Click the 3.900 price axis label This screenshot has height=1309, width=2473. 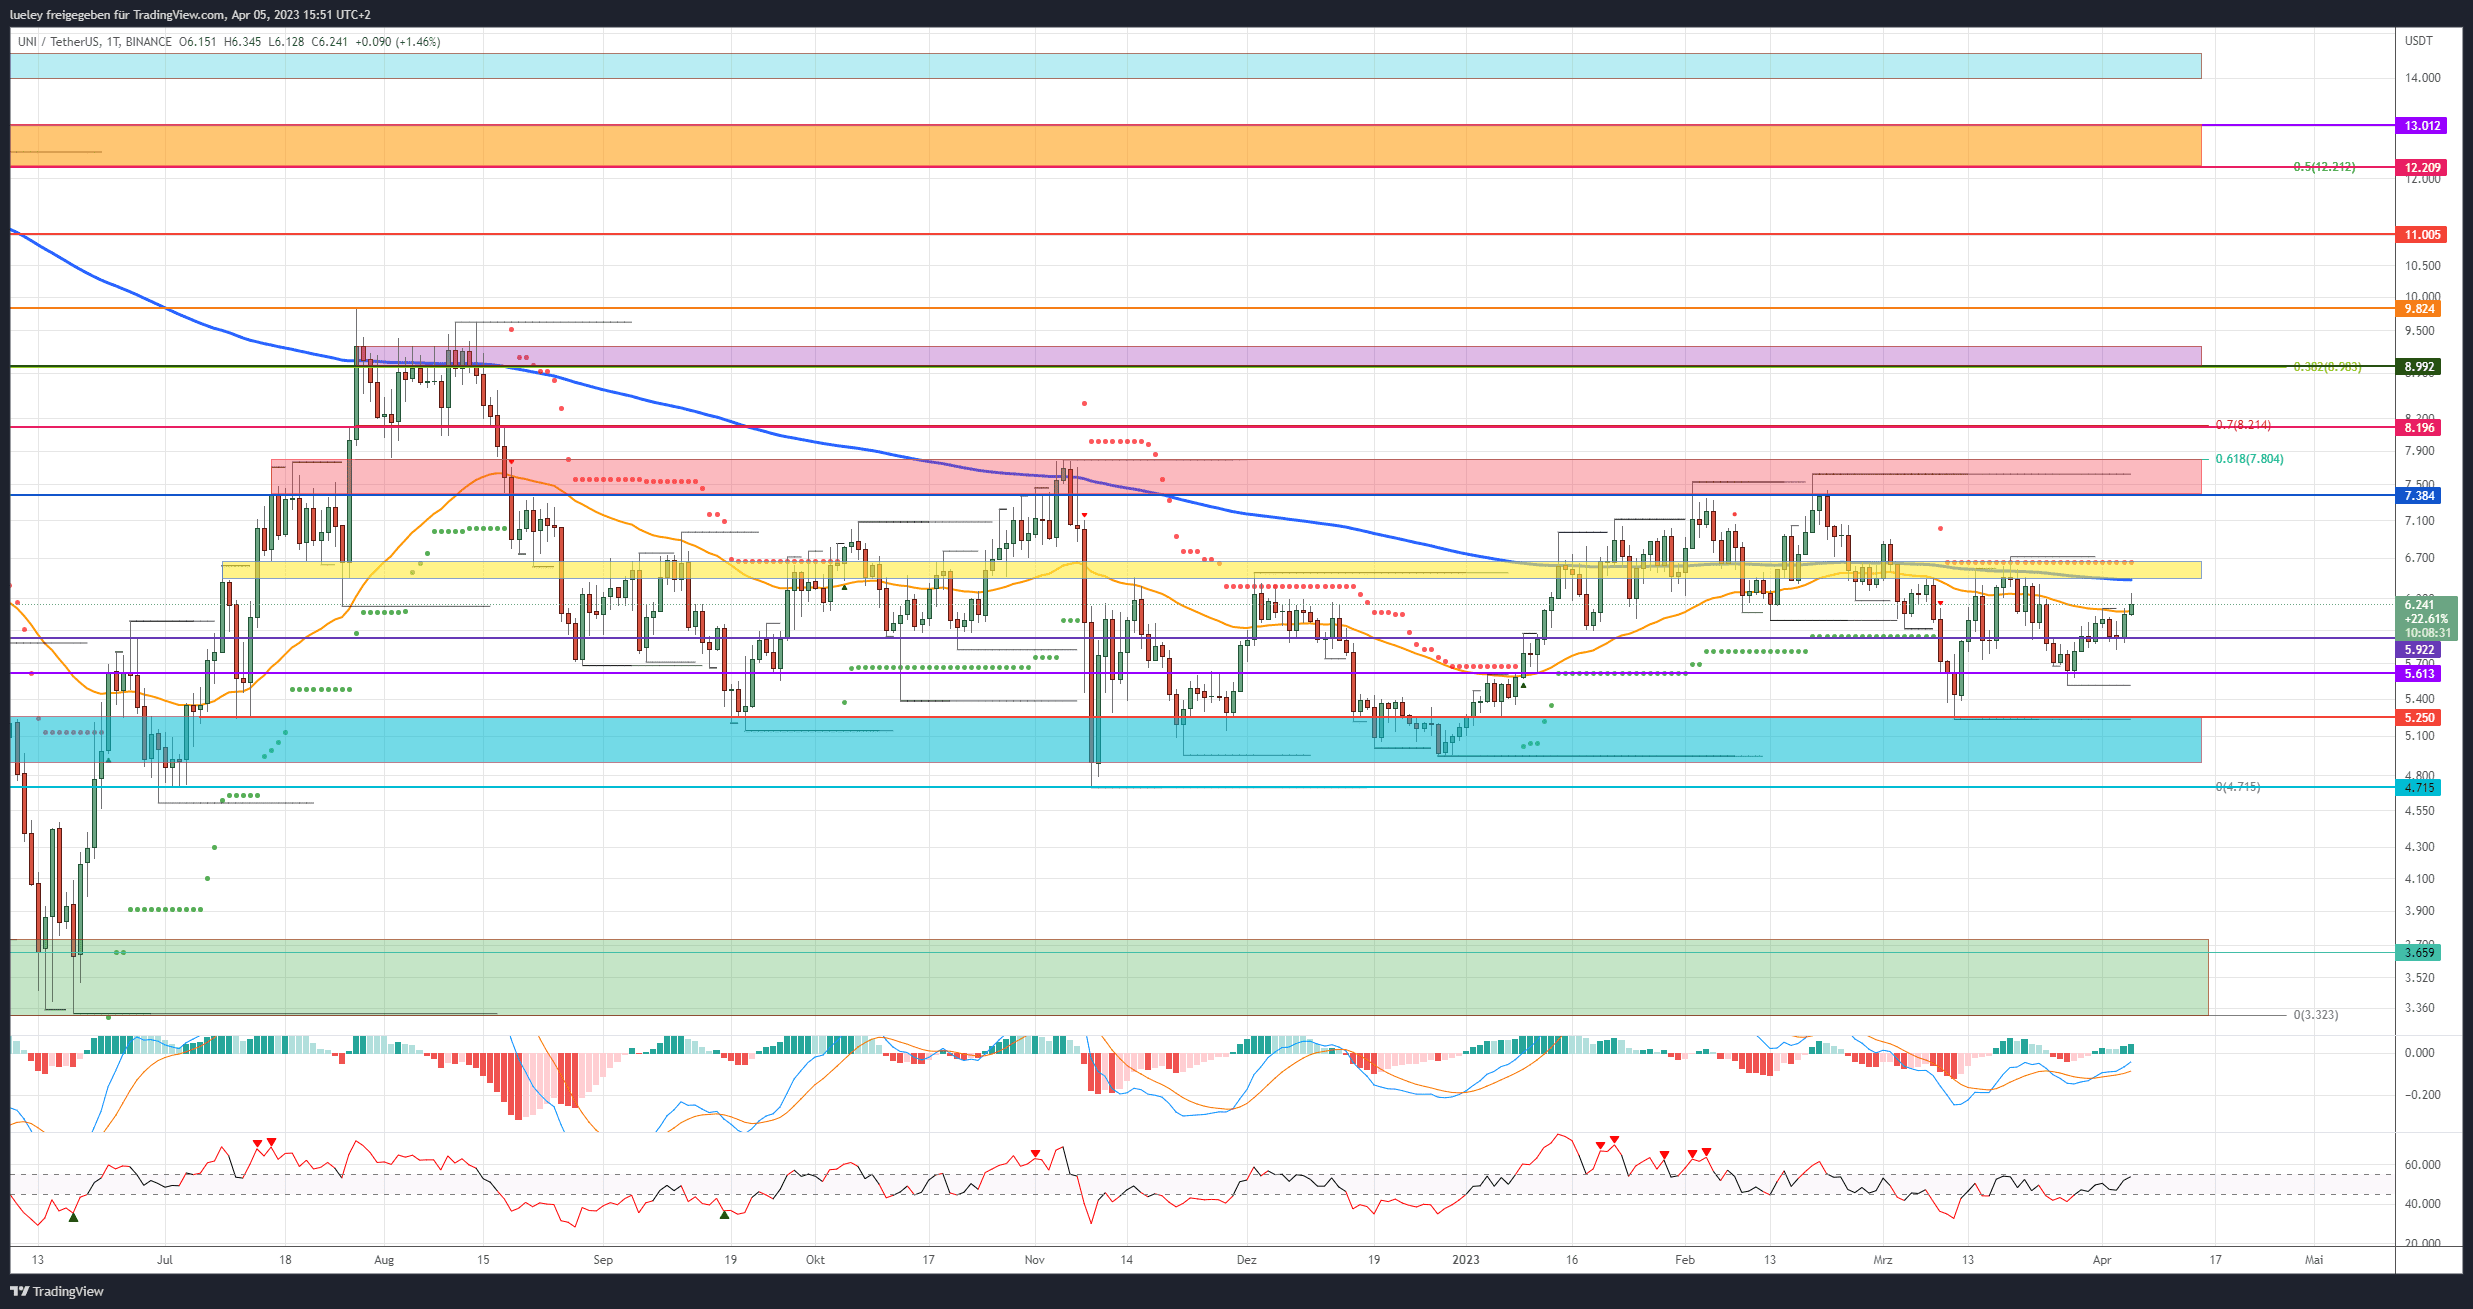click(x=2419, y=911)
